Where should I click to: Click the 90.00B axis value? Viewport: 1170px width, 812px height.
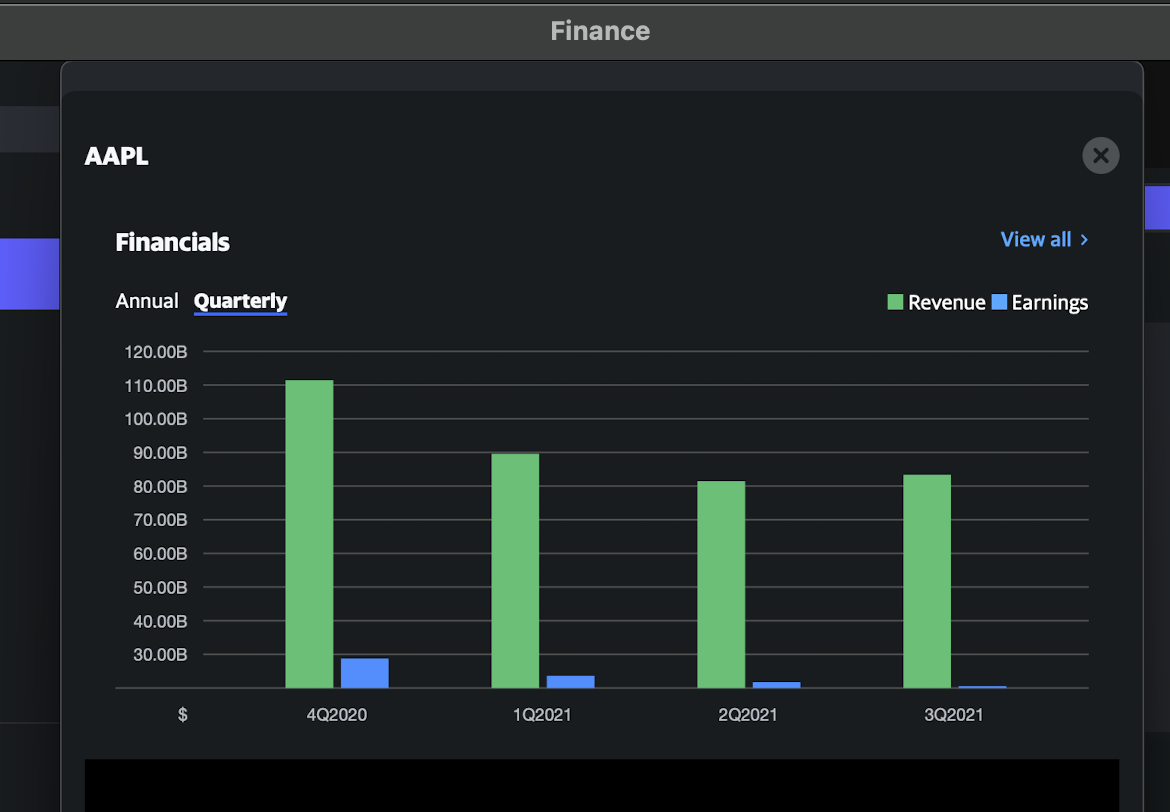point(160,453)
